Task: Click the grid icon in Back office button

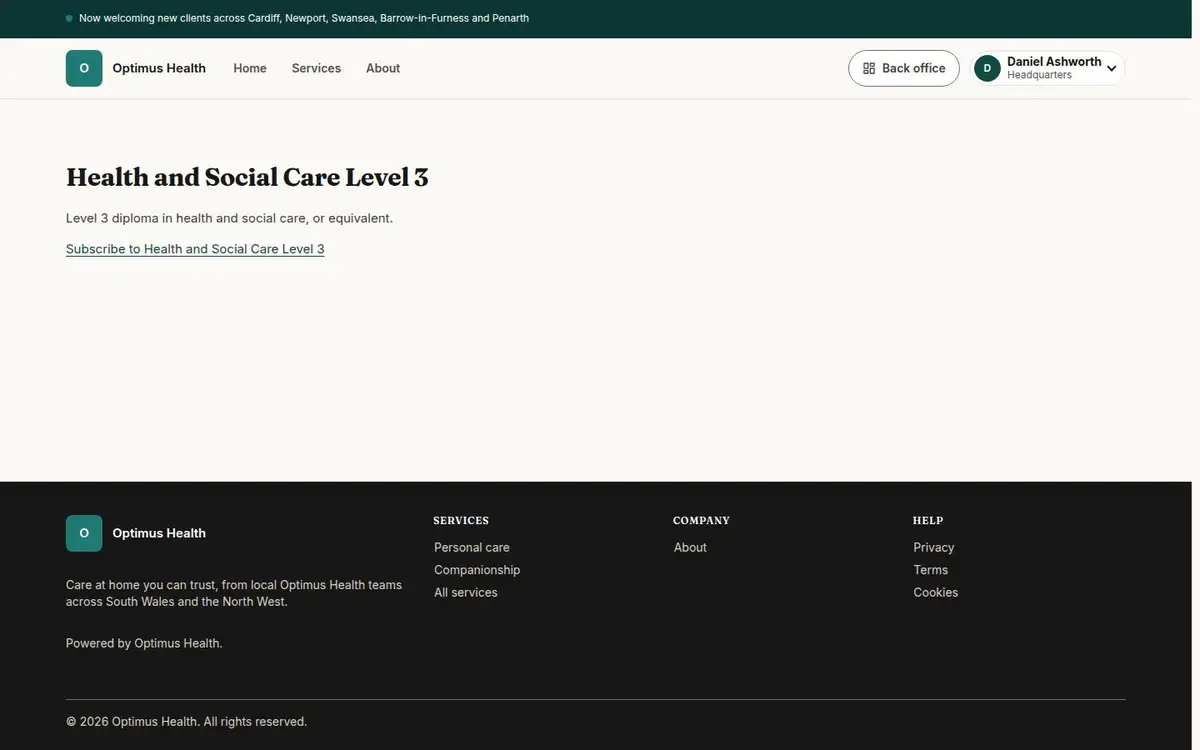Action: click(869, 68)
